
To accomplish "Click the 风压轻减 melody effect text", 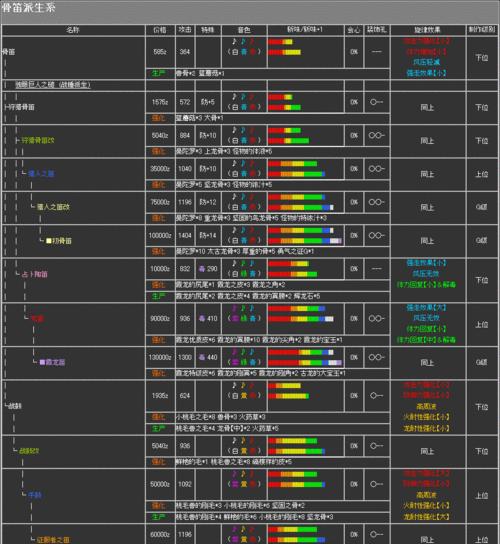I will pos(426,62).
